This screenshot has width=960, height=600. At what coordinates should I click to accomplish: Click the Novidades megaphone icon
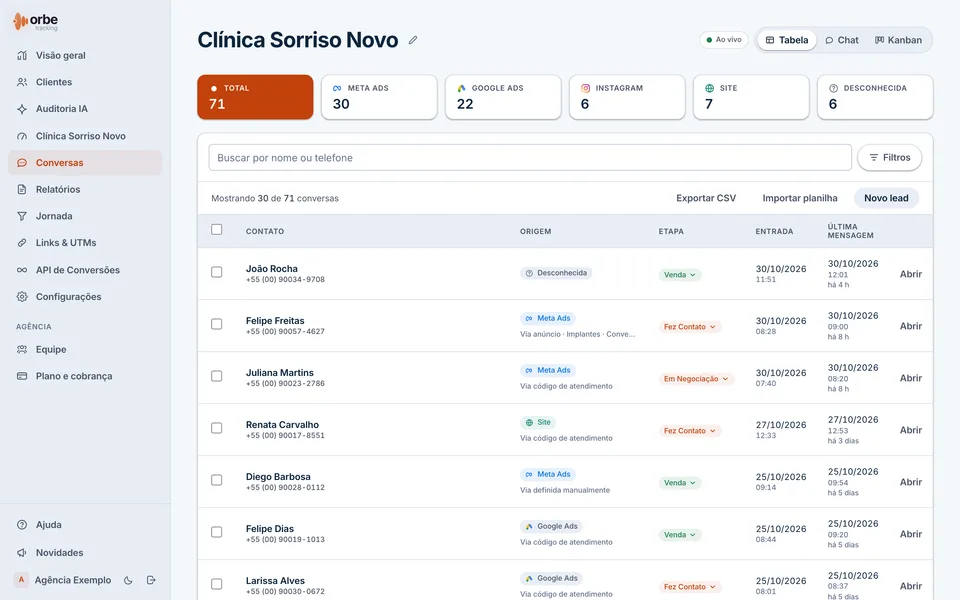(x=22, y=552)
